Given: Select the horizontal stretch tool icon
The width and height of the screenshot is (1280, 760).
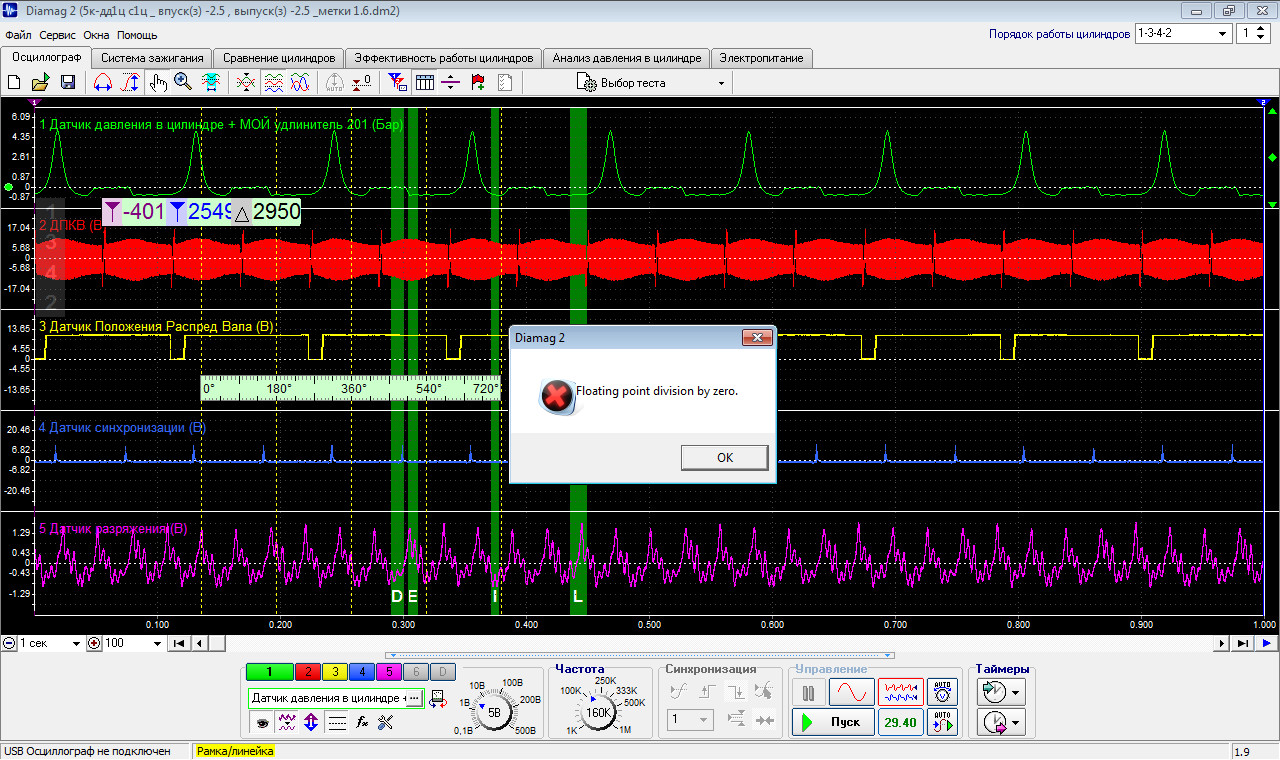Looking at the screenshot, I should pyautogui.click(x=102, y=83).
